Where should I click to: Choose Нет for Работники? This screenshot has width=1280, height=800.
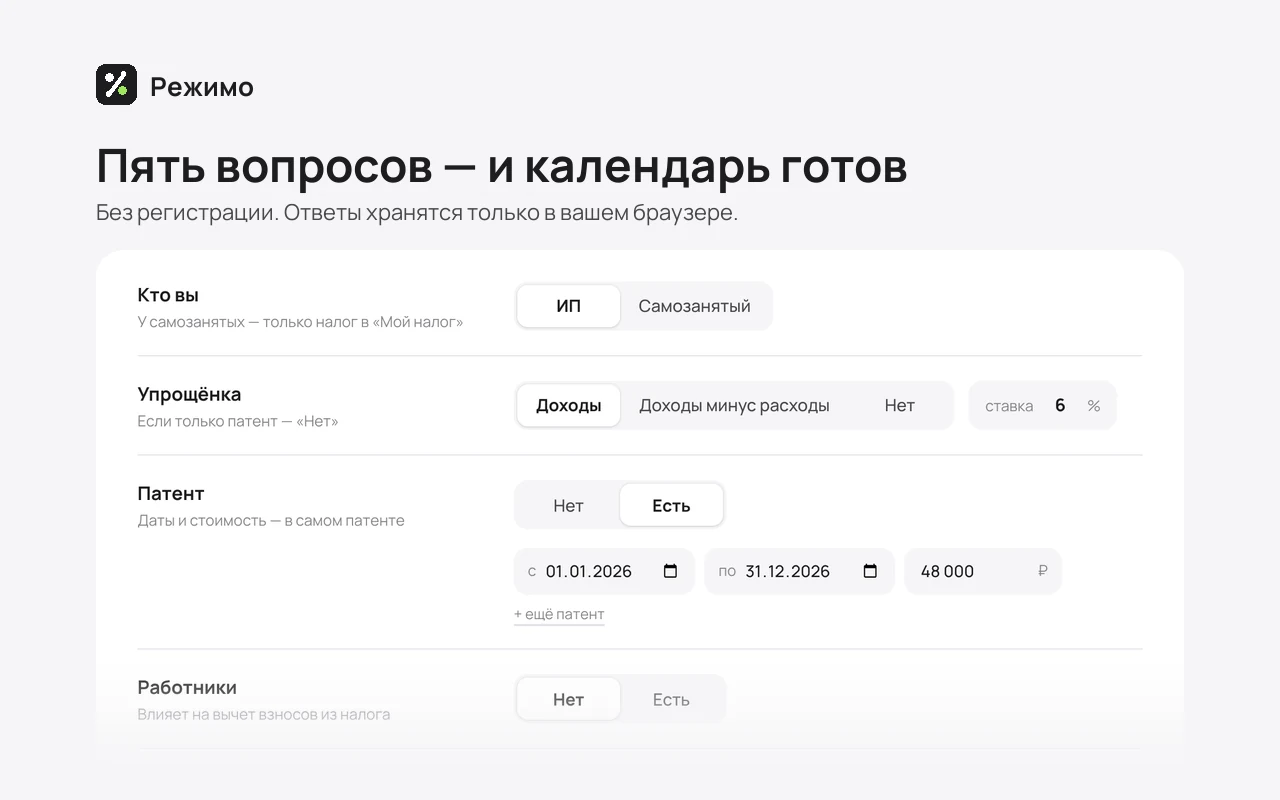[x=568, y=699]
